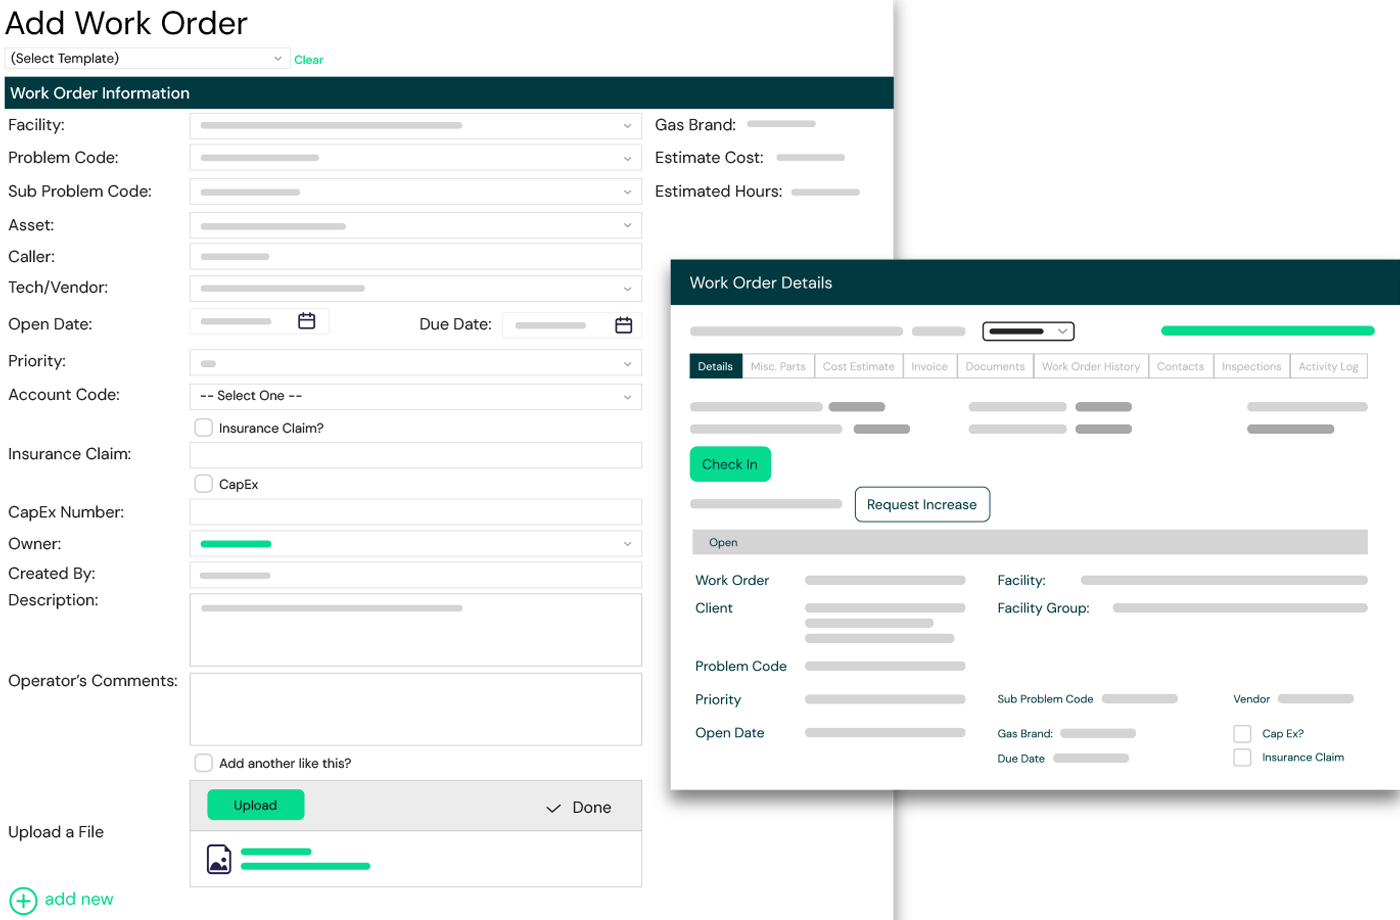The image size is (1400, 920).
Task: Click the Operator's Comments text area
Action: click(x=416, y=710)
